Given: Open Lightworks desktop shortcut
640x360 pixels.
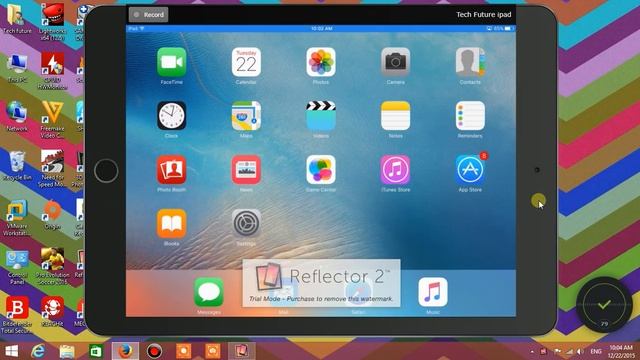Looking at the screenshot, I should (x=52, y=22).
